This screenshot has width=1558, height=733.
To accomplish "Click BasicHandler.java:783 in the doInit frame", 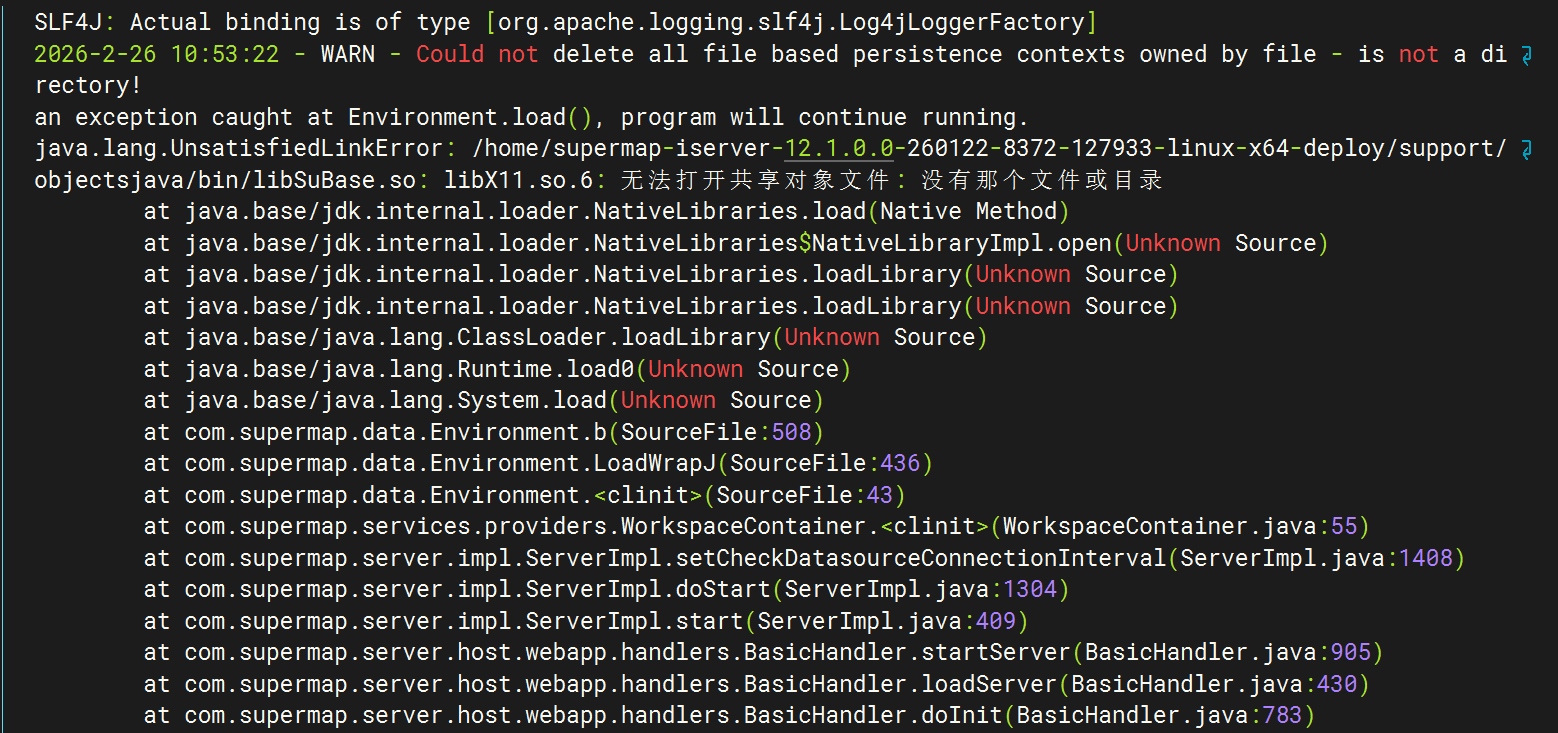I will 1158,715.
